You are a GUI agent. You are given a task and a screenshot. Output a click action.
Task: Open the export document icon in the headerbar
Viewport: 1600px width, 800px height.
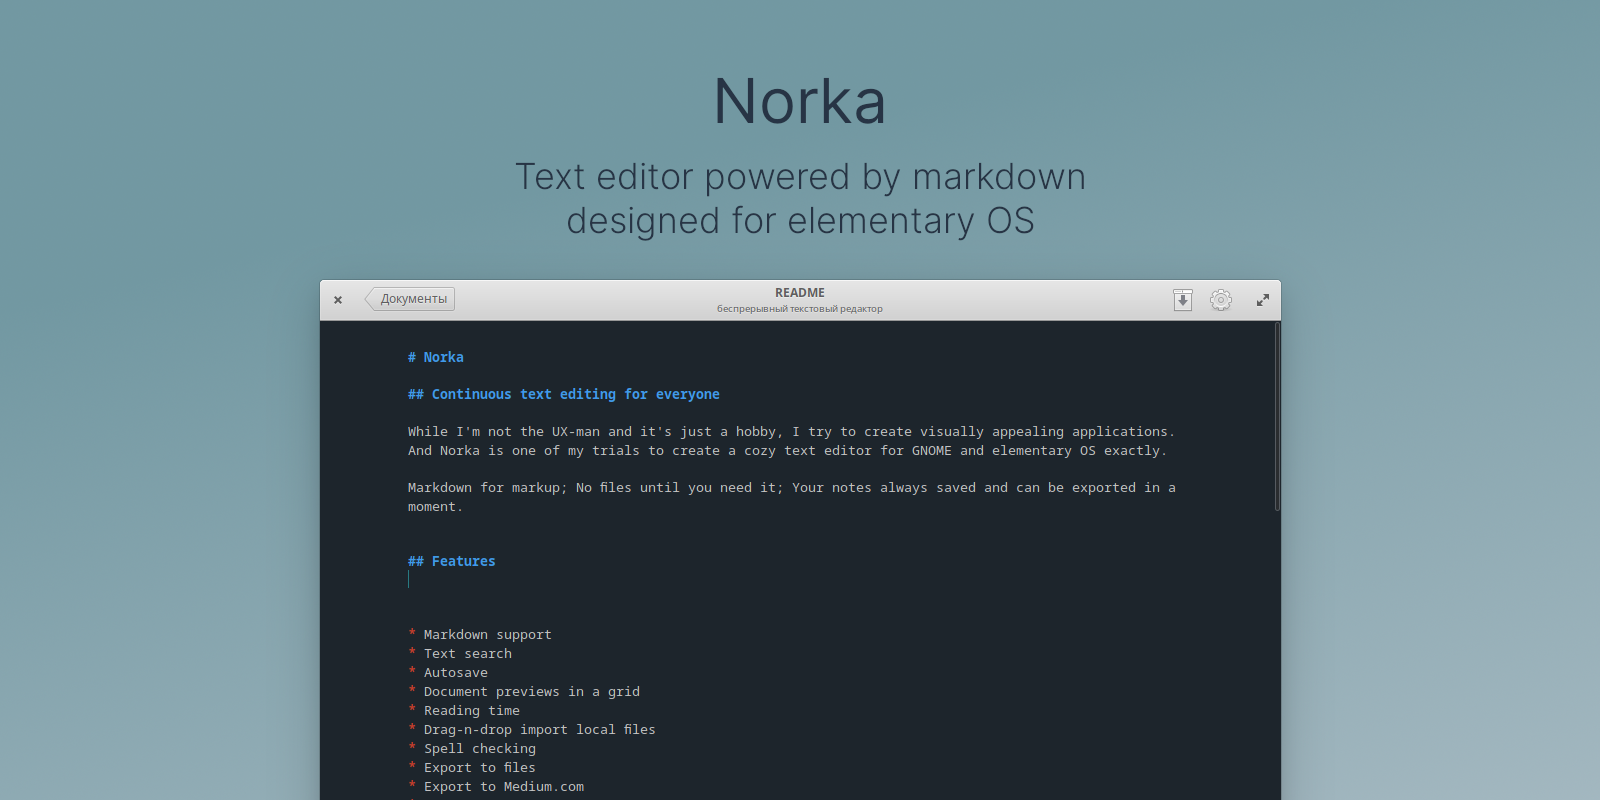1182,300
